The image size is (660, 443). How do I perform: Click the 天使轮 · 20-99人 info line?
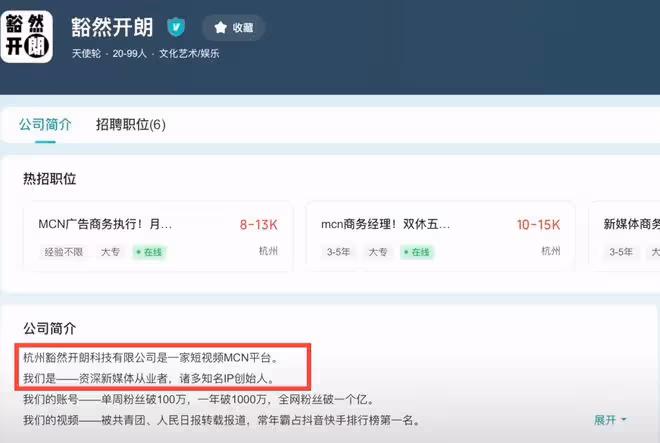(146, 53)
